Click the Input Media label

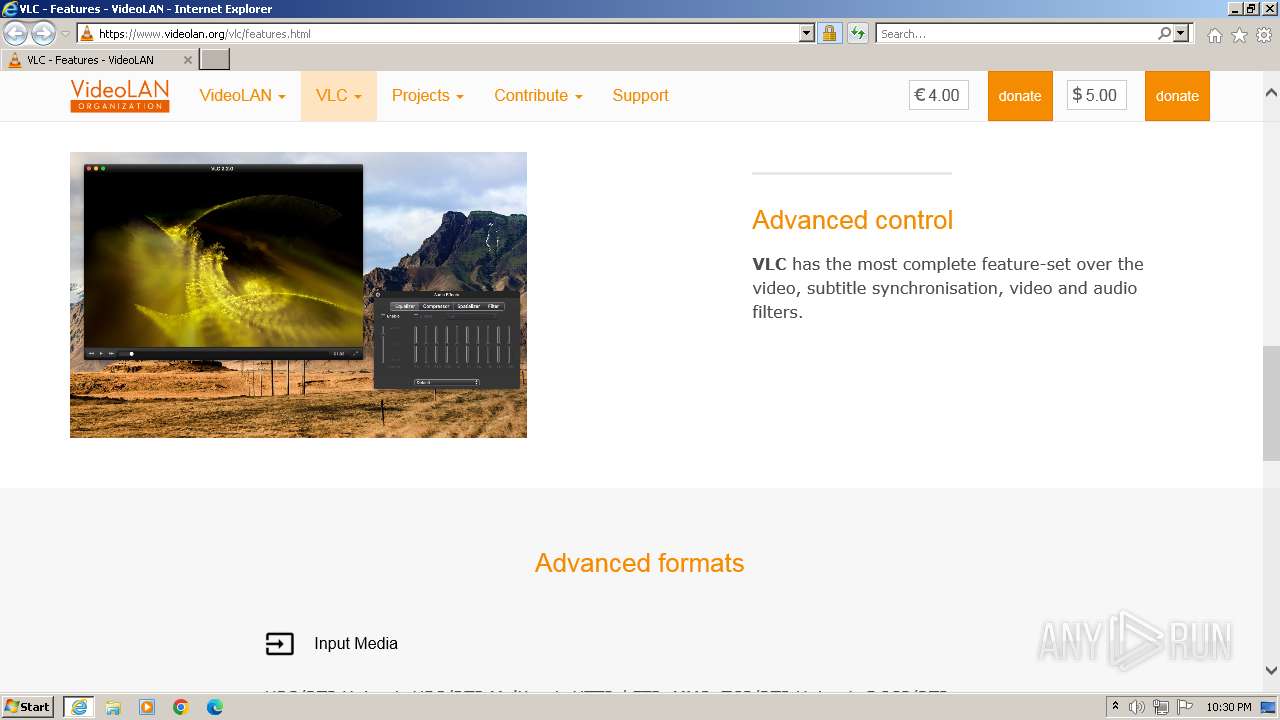click(356, 644)
